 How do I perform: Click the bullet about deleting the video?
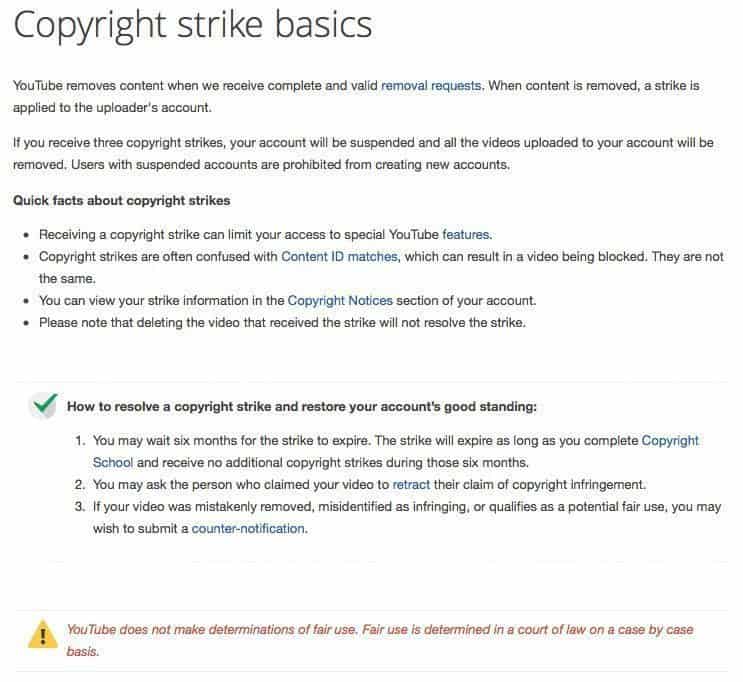(x=281, y=322)
